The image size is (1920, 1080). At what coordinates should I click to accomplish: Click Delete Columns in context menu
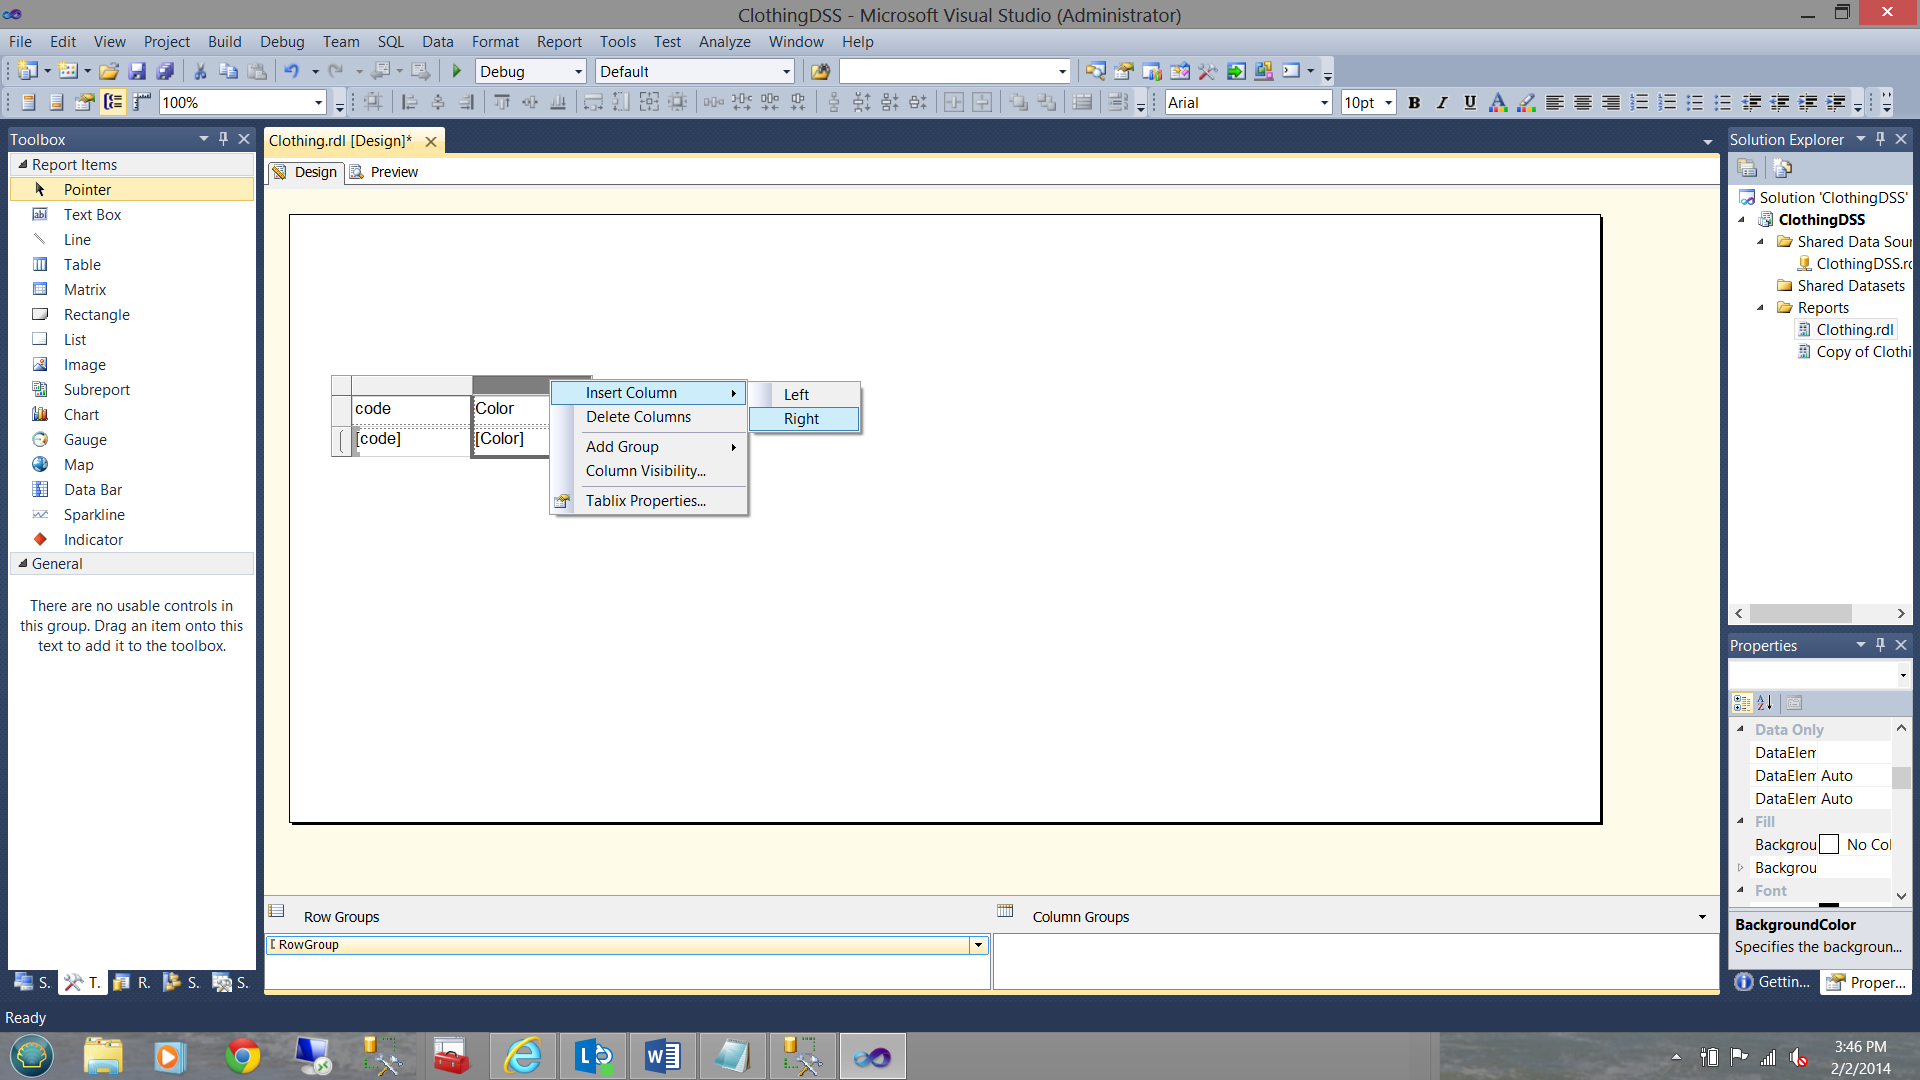click(x=638, y=417)
